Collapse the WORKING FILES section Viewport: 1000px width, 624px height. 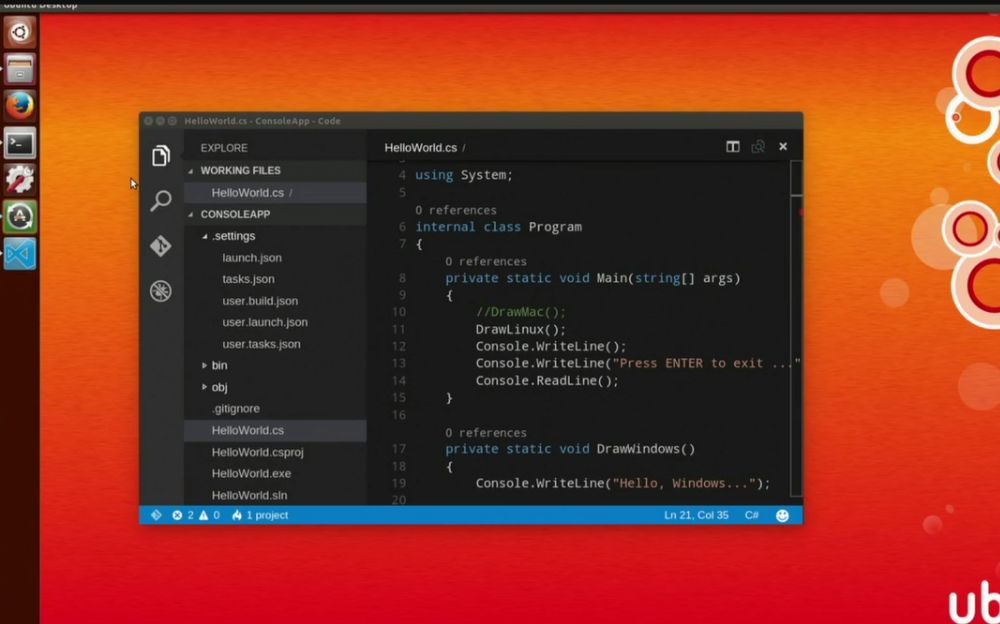pyautogui.click(x=191, y=171)
